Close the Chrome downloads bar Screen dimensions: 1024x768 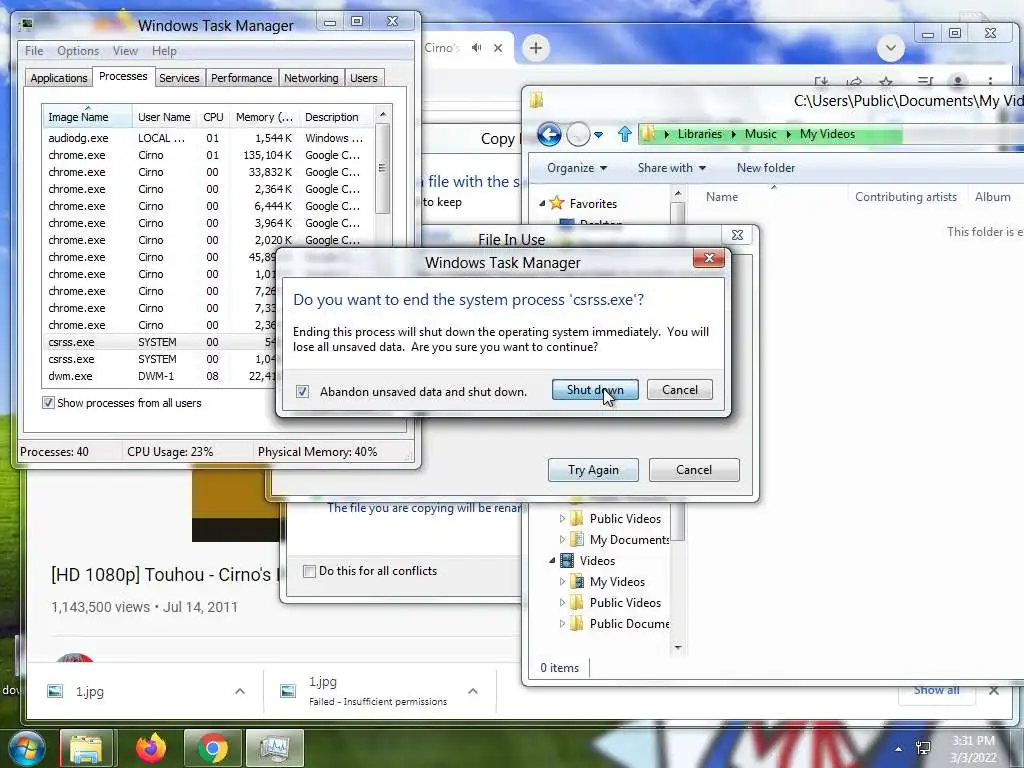(x=993, y=690)
